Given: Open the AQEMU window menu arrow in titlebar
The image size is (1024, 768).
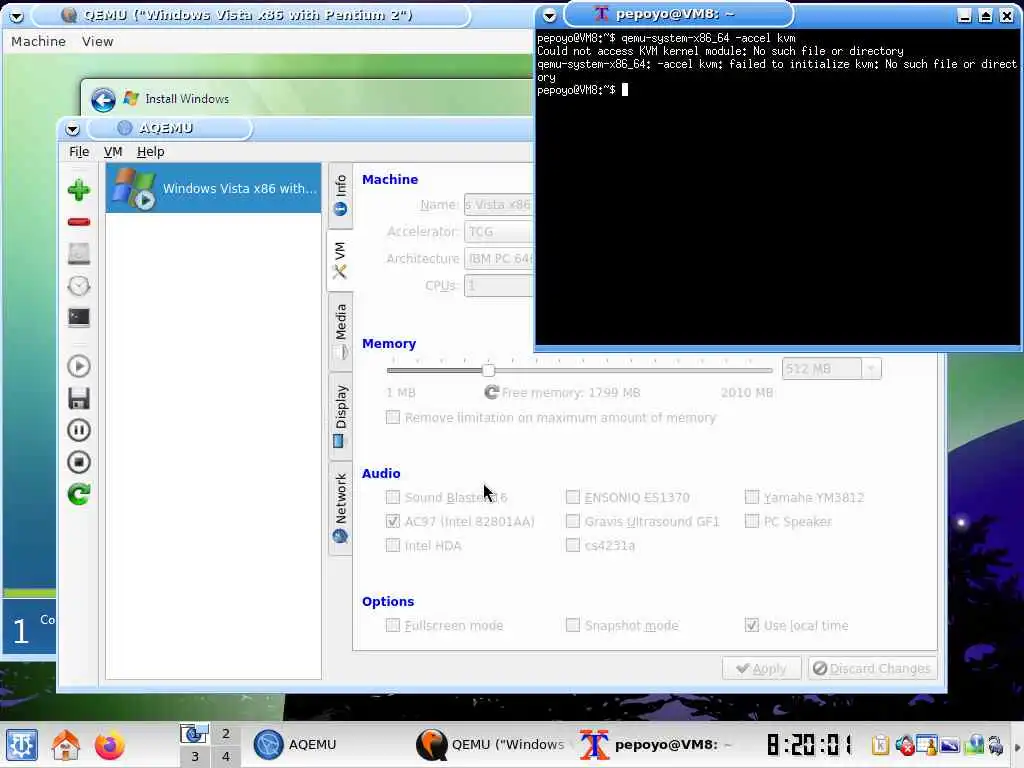Looking at the screenshot, I should coord(72,129).
